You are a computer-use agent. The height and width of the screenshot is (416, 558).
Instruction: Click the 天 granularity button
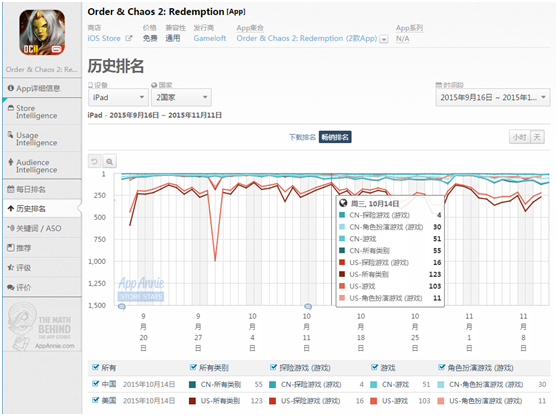coord(537,137)
